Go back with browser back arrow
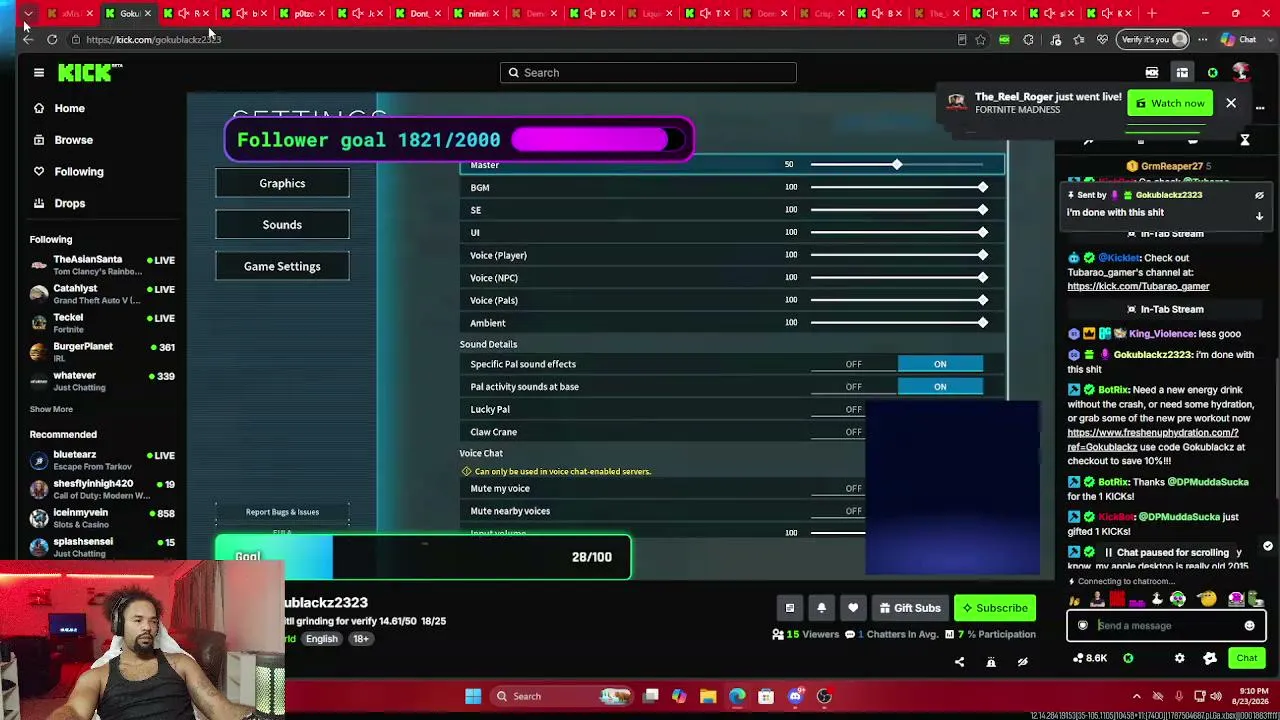The width and height of the screenshot is (1280, 720). 27,40
